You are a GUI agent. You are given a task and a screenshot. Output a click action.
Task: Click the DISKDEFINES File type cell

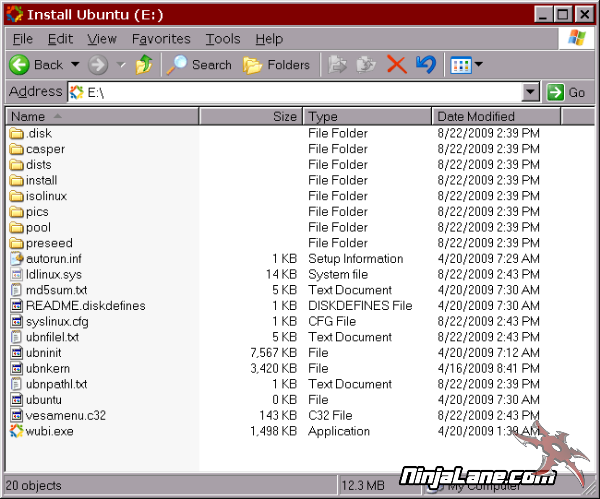(x=360, y=306)
